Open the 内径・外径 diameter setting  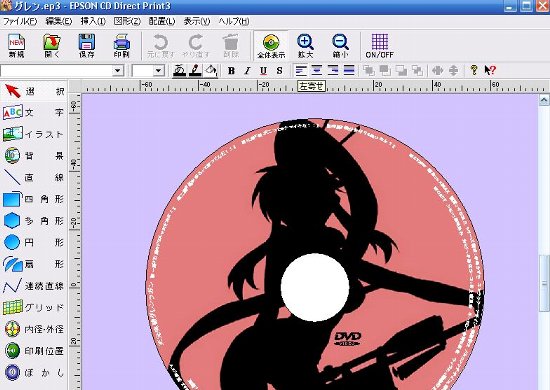tap(34, 329)
